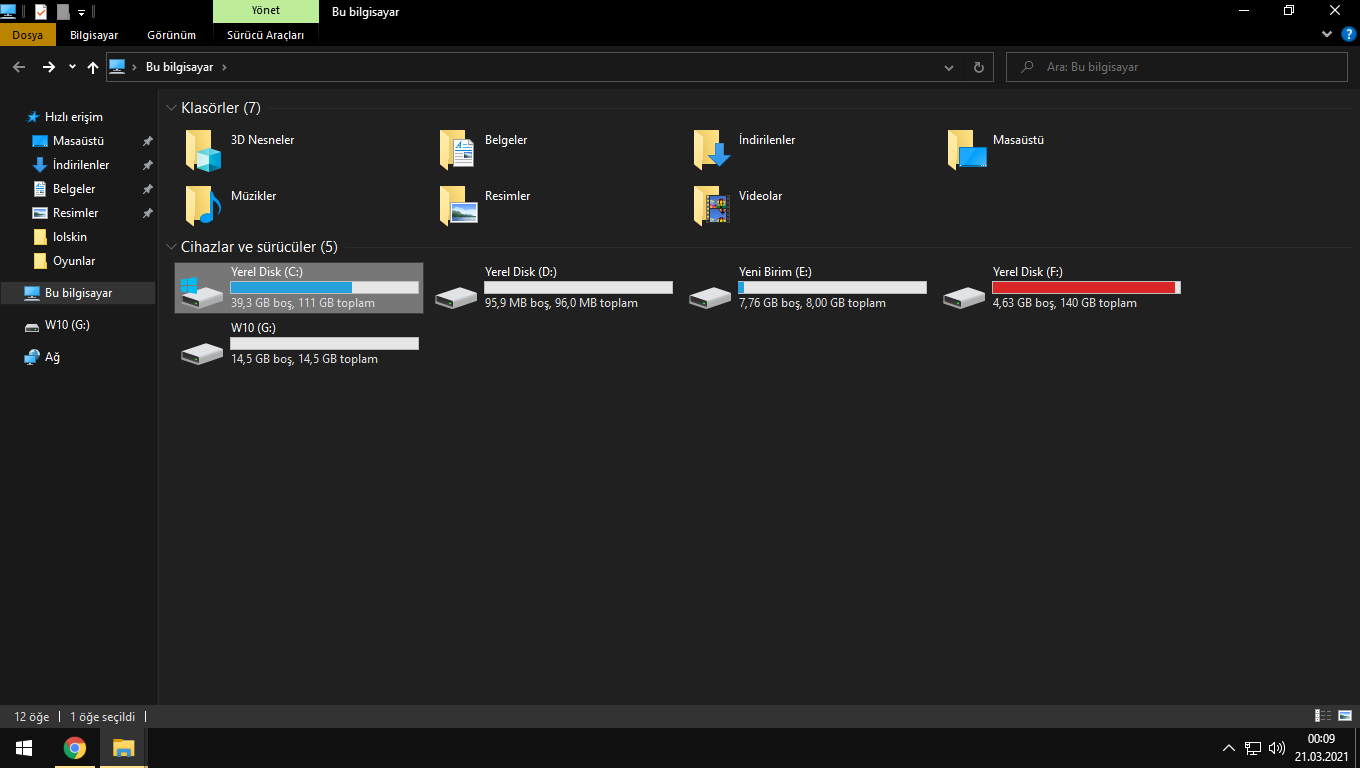Select İndirilenler in the navigation pane

(81, 165)
